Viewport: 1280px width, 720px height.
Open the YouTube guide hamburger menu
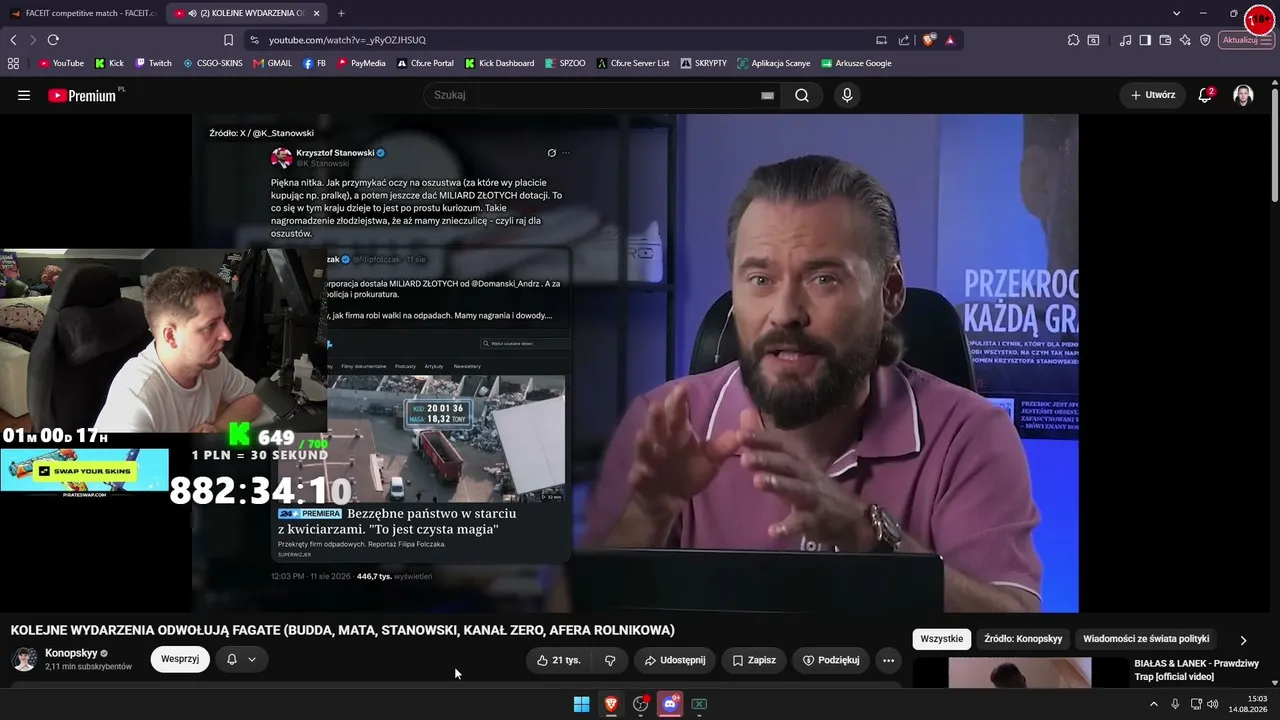[24, 95]
